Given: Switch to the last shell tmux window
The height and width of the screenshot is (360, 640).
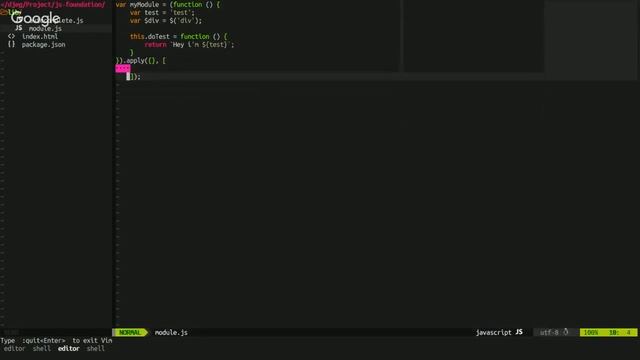Looking at the screenshot, I should (x=96, y=349).
